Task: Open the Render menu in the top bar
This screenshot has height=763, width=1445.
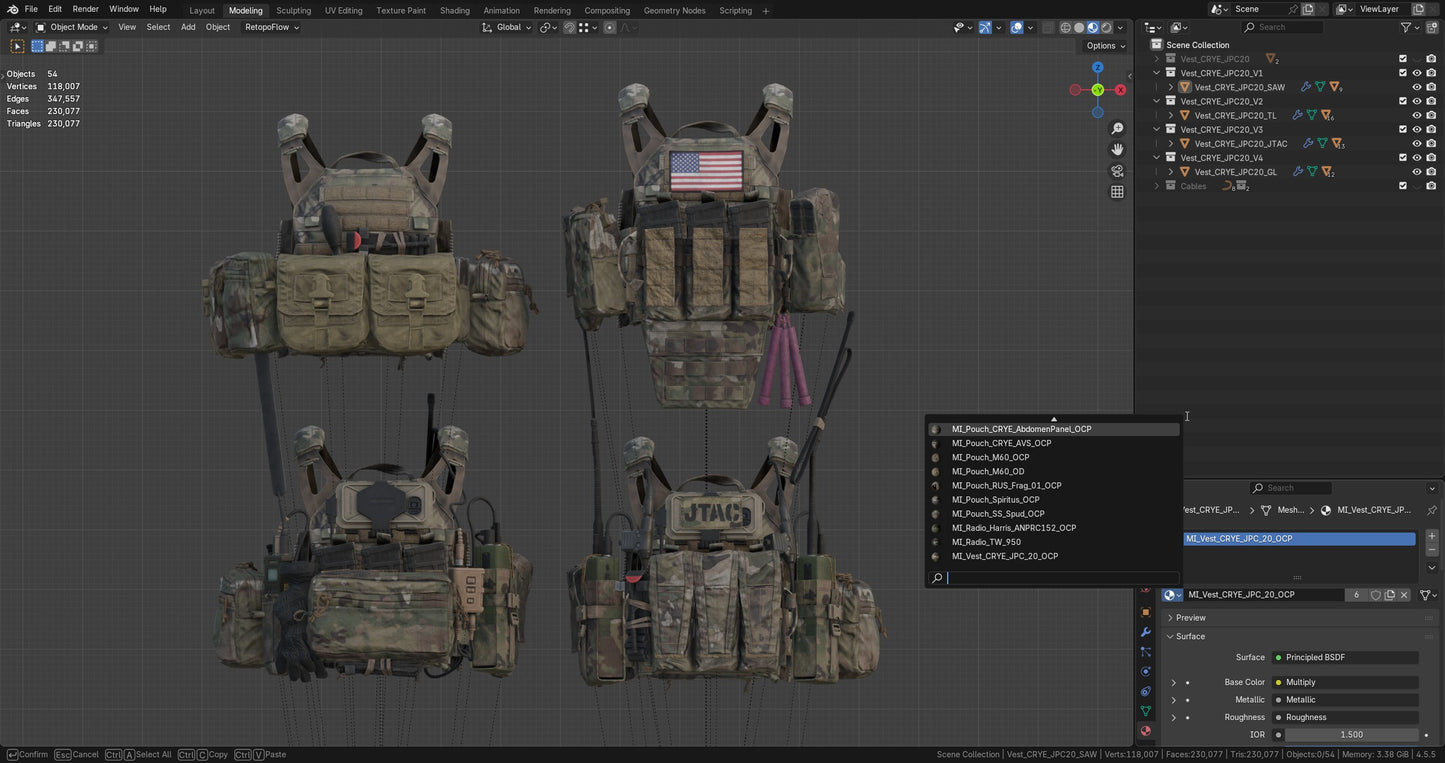Action: tap(86, 10)
